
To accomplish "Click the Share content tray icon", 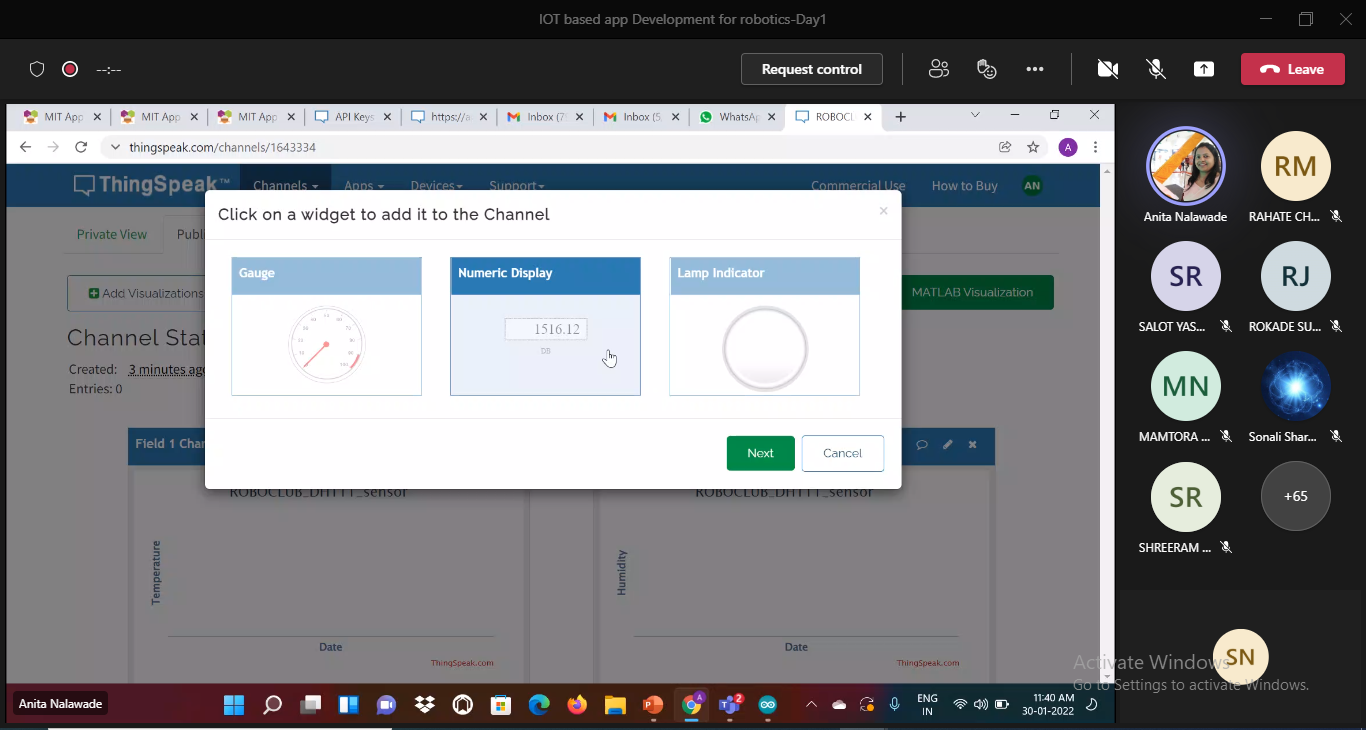I will (x=1204, y=69).
